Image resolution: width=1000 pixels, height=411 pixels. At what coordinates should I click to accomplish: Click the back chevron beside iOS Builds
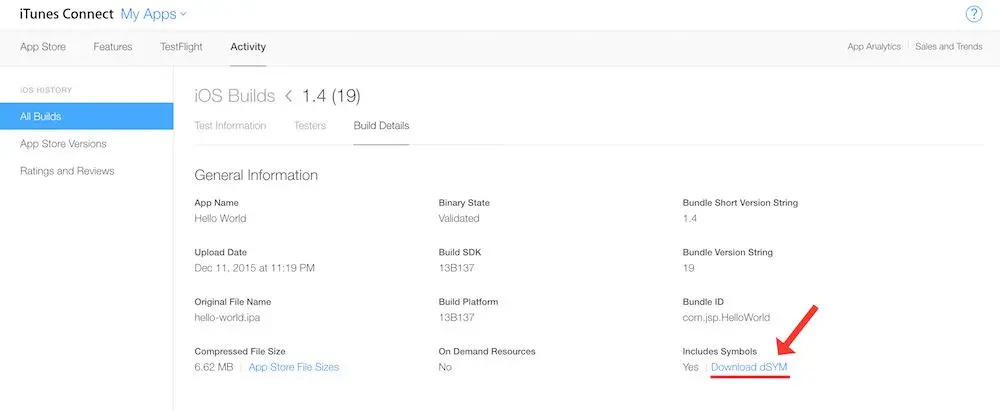pos(288,96)
